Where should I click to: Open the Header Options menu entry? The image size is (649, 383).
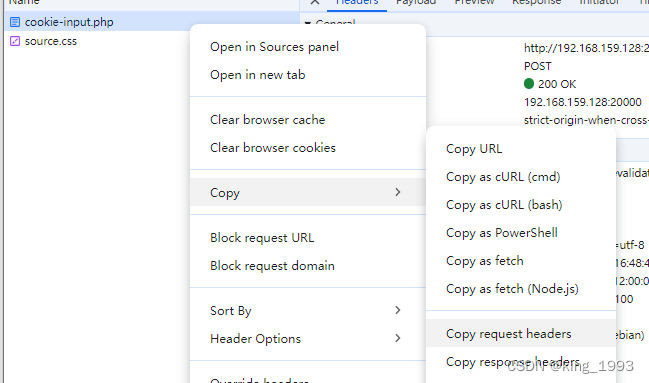(308, 339)
